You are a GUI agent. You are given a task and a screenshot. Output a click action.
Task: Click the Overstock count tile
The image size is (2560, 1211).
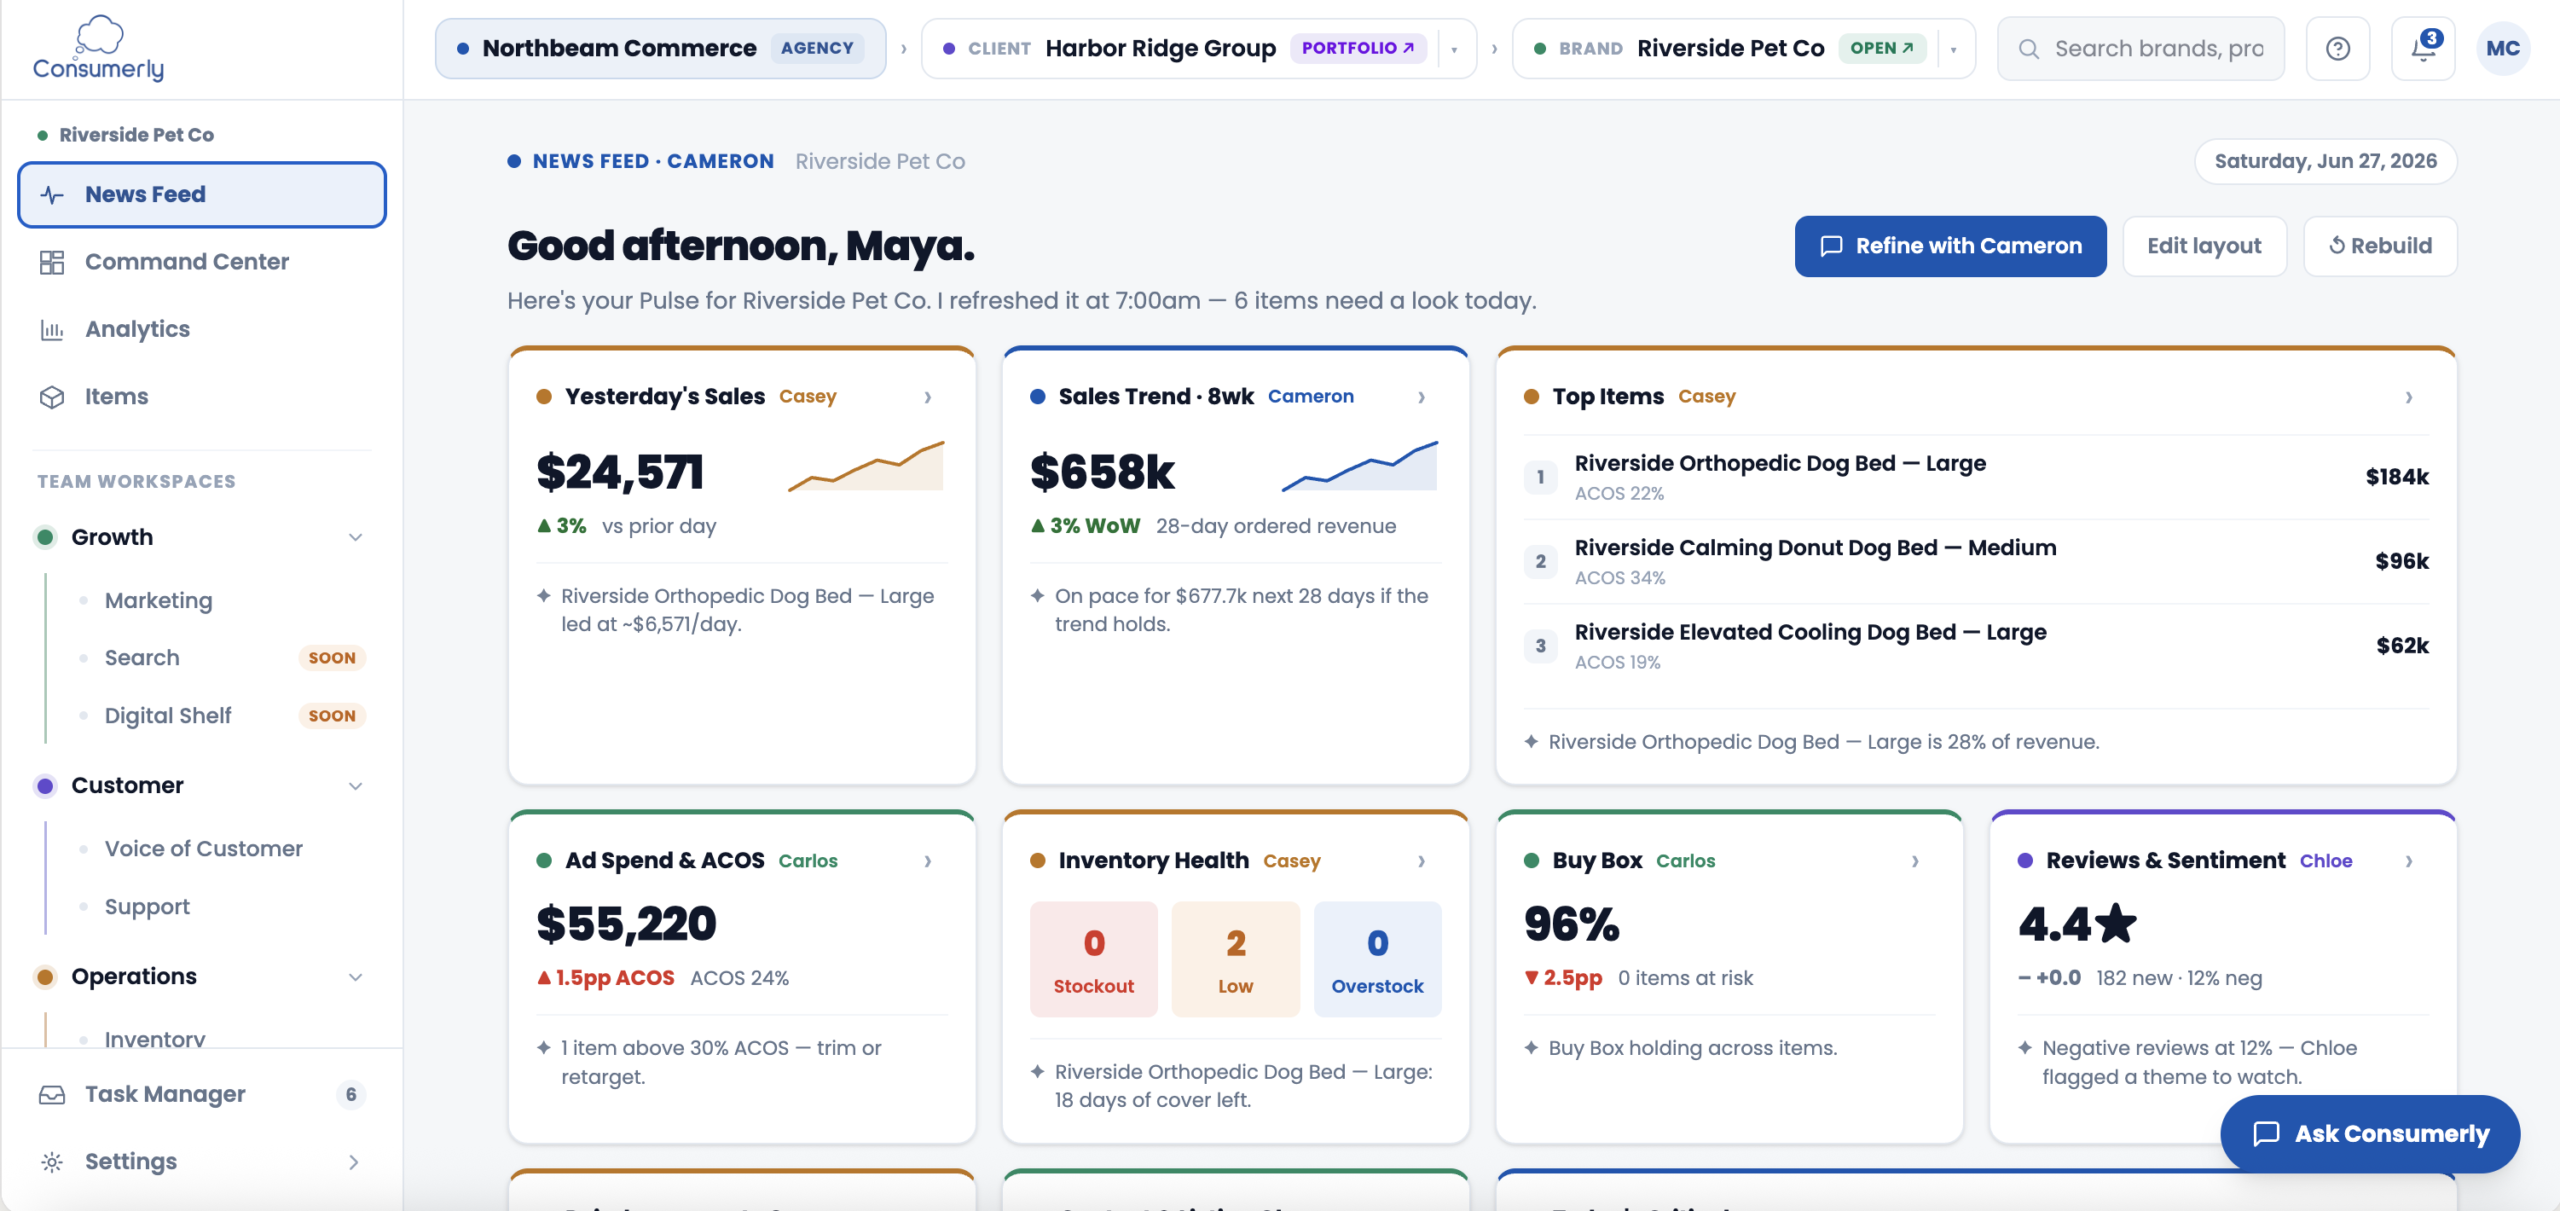tap(1377, 960)
